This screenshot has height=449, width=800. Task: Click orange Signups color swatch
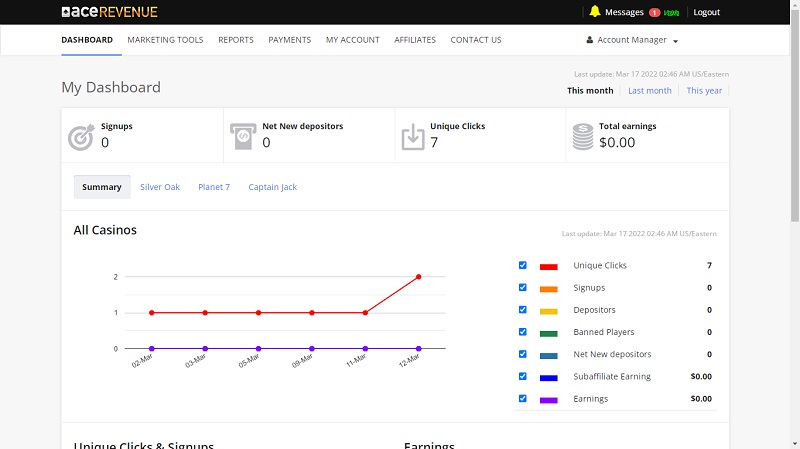pyautogui.click(x=548, y=289)
